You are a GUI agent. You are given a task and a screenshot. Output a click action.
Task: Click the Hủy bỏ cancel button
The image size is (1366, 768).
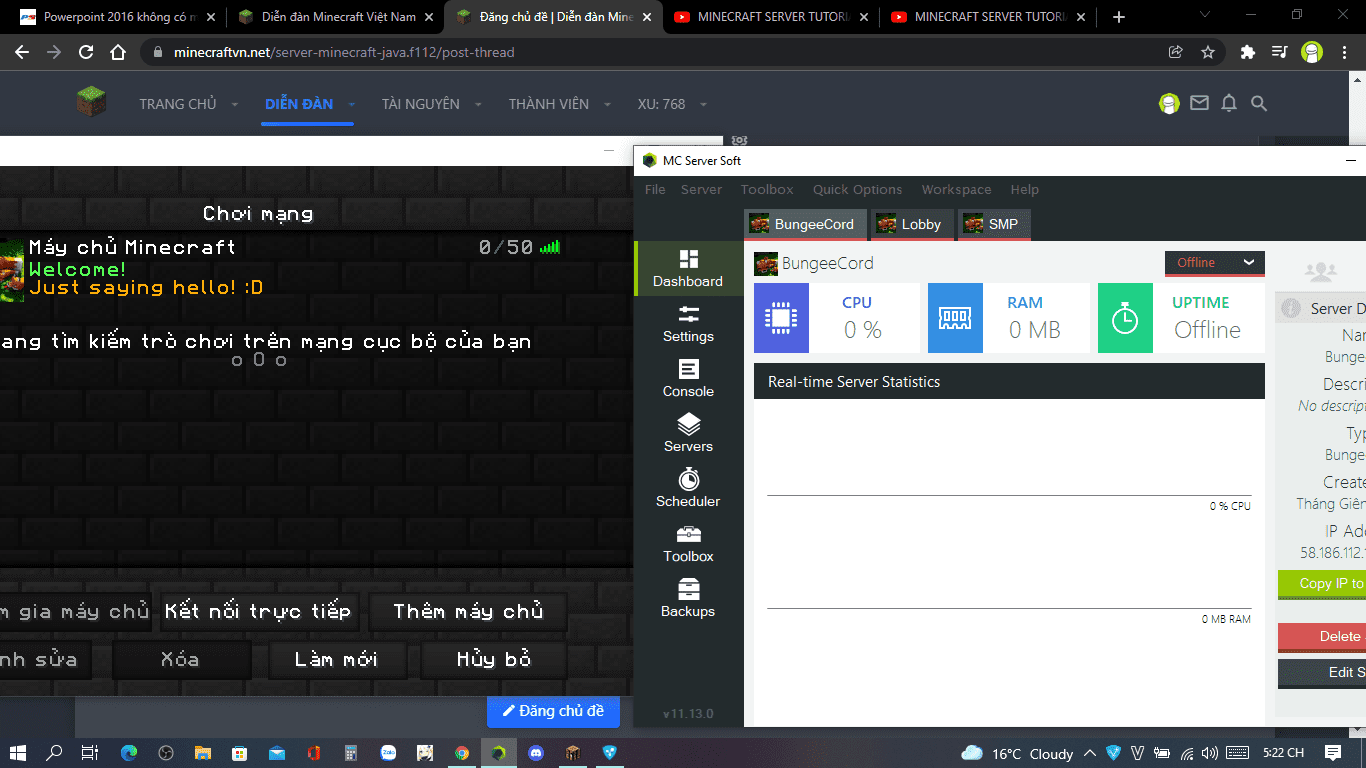point(494,659)
